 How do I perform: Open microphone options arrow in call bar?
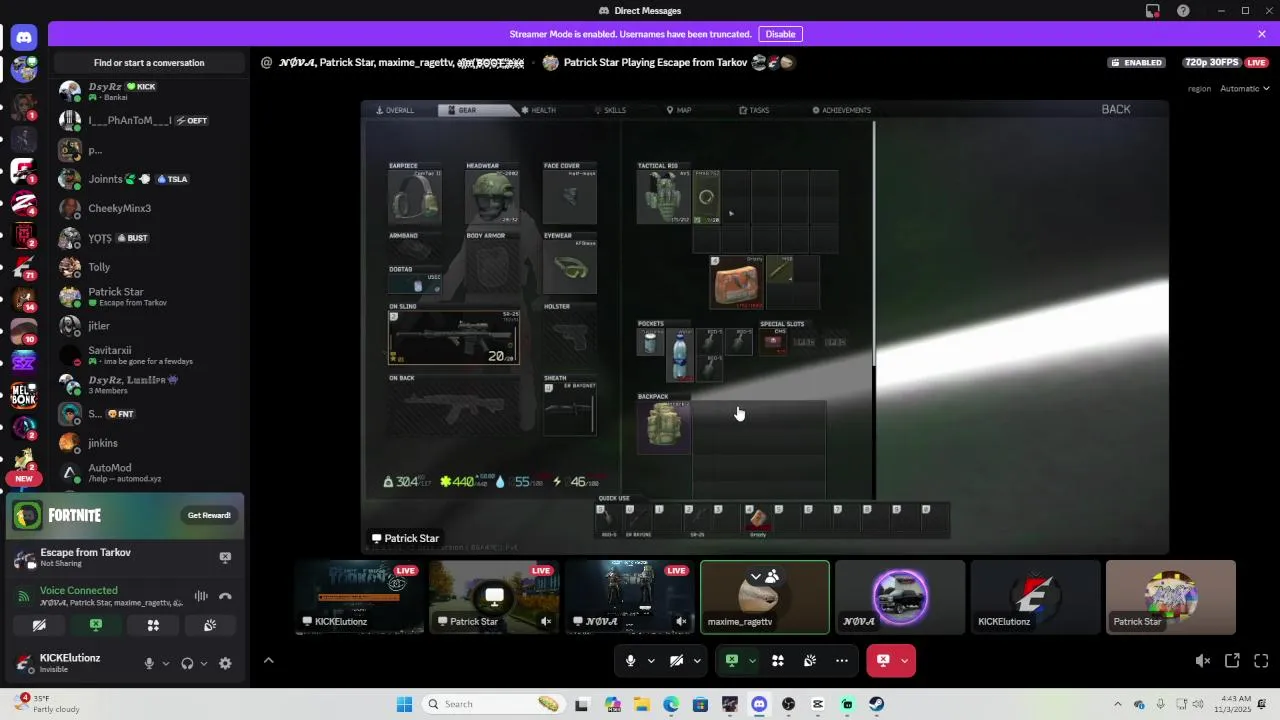click(x=651, y=661)
